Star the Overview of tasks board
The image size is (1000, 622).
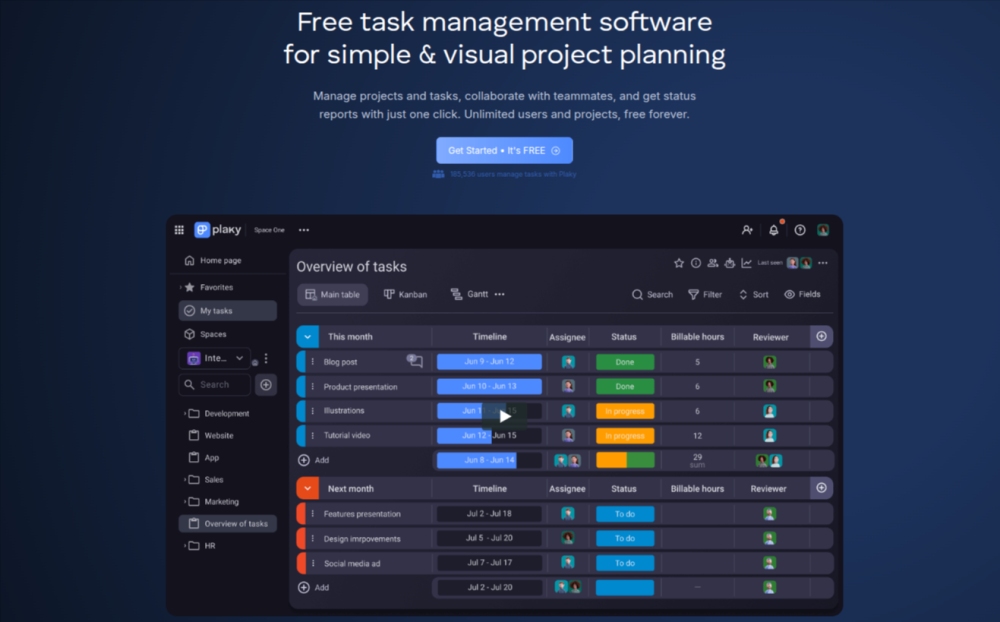pos(679,263)
